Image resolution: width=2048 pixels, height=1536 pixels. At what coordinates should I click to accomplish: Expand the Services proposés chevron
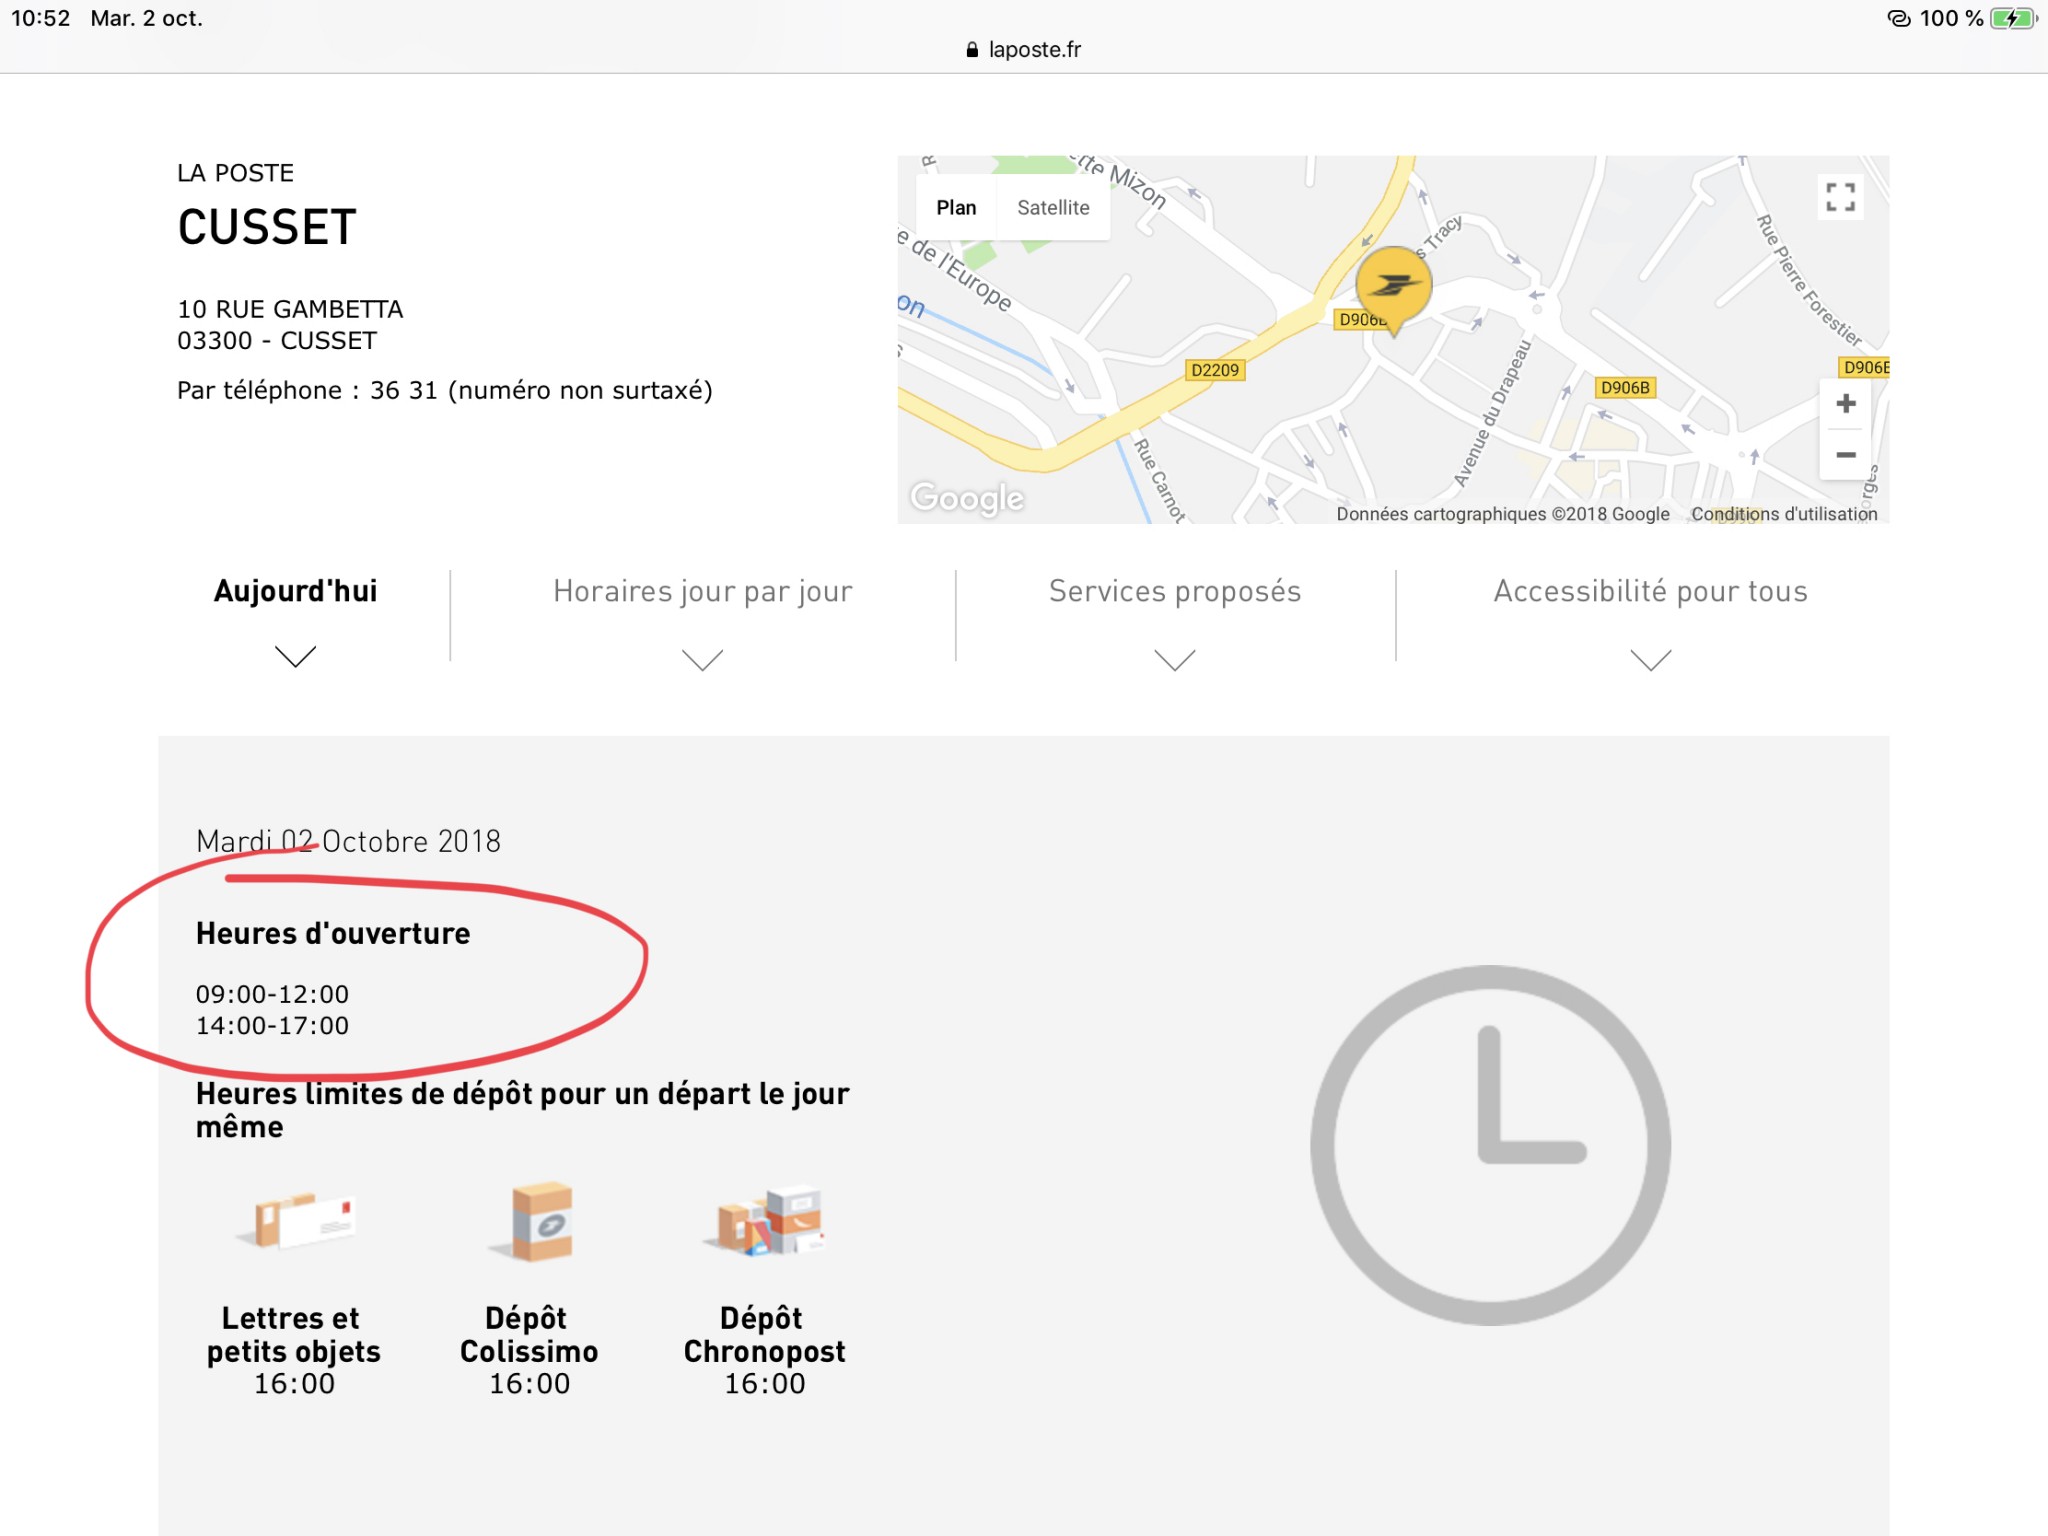pyautogui.click(x=1175, y=660)
